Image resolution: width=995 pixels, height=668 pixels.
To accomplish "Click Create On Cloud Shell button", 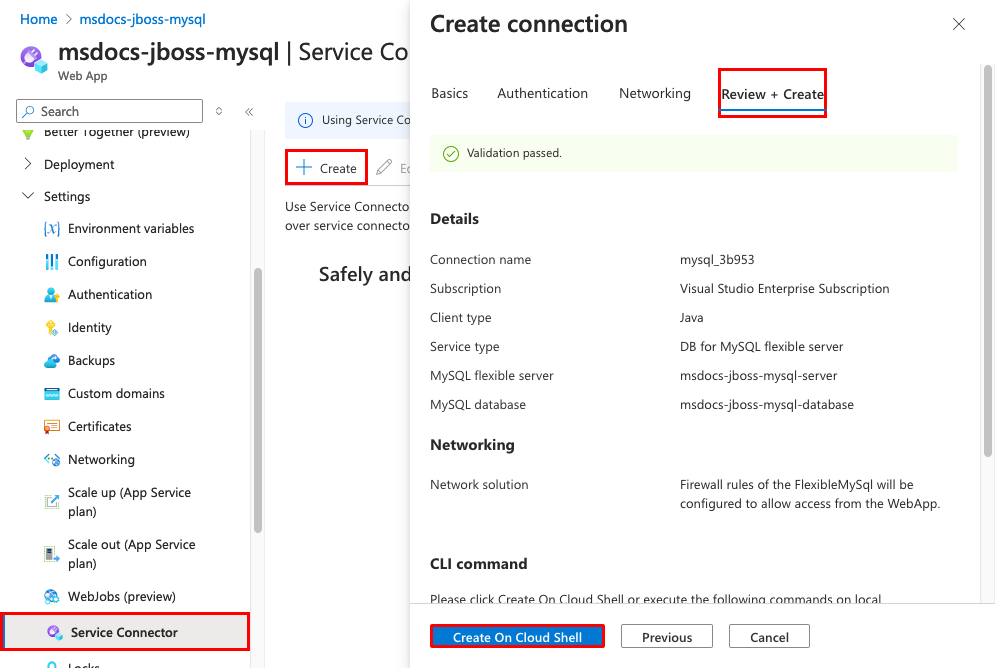I will click(516, 636).
